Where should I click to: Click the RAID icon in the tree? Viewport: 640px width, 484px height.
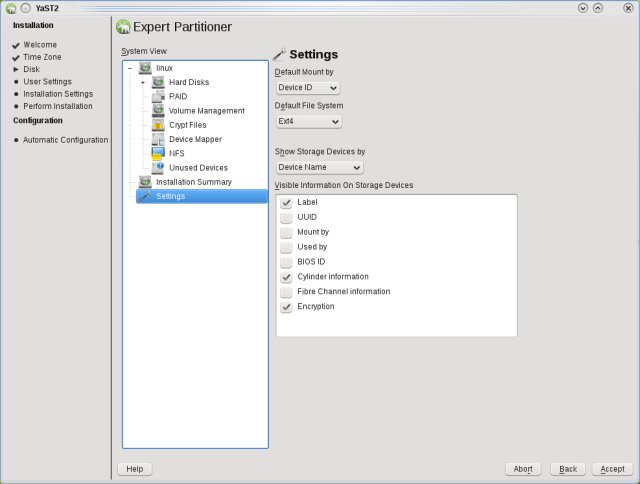158,96
